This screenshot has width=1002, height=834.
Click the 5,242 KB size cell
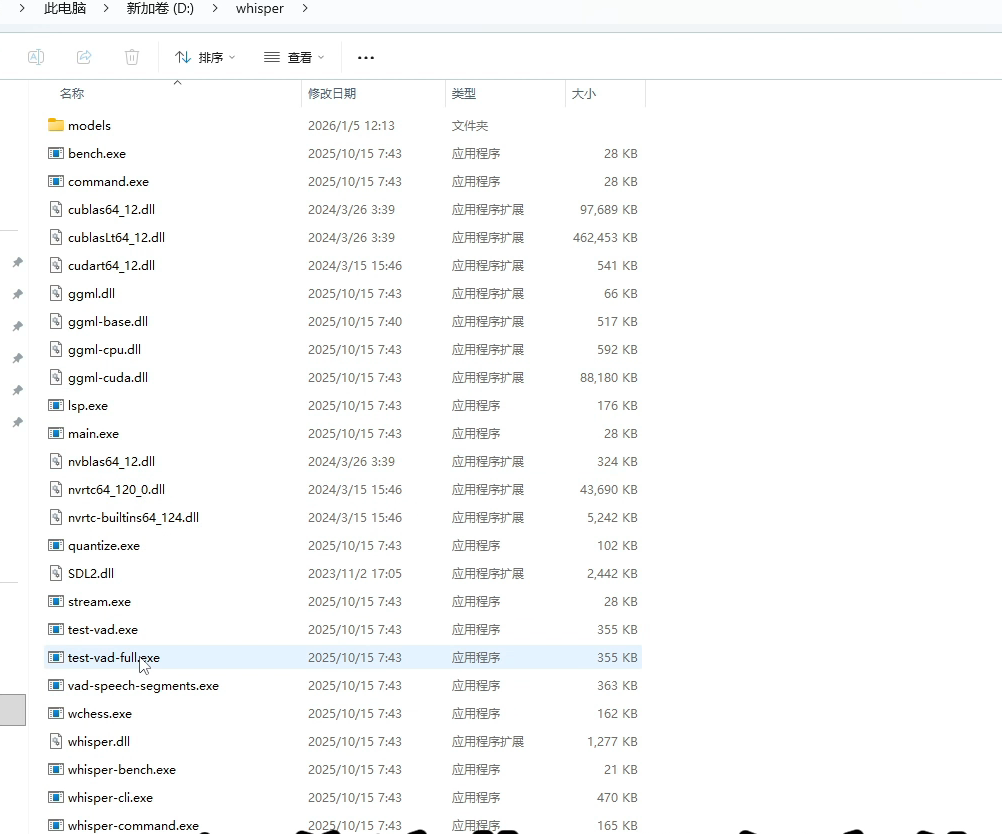[x=612, y=518]
